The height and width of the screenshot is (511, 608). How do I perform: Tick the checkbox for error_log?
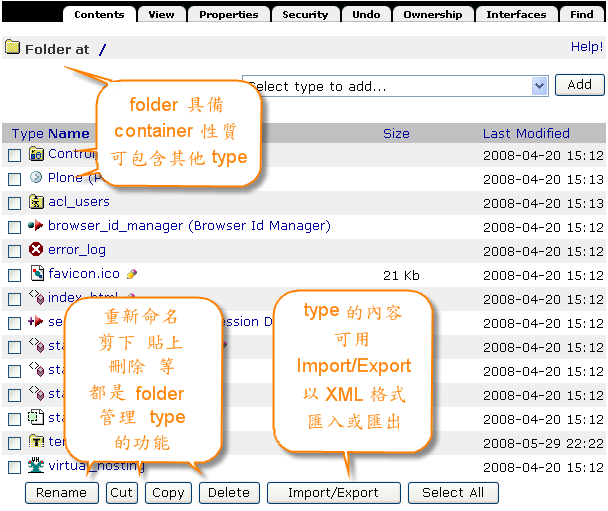(15, 252)
